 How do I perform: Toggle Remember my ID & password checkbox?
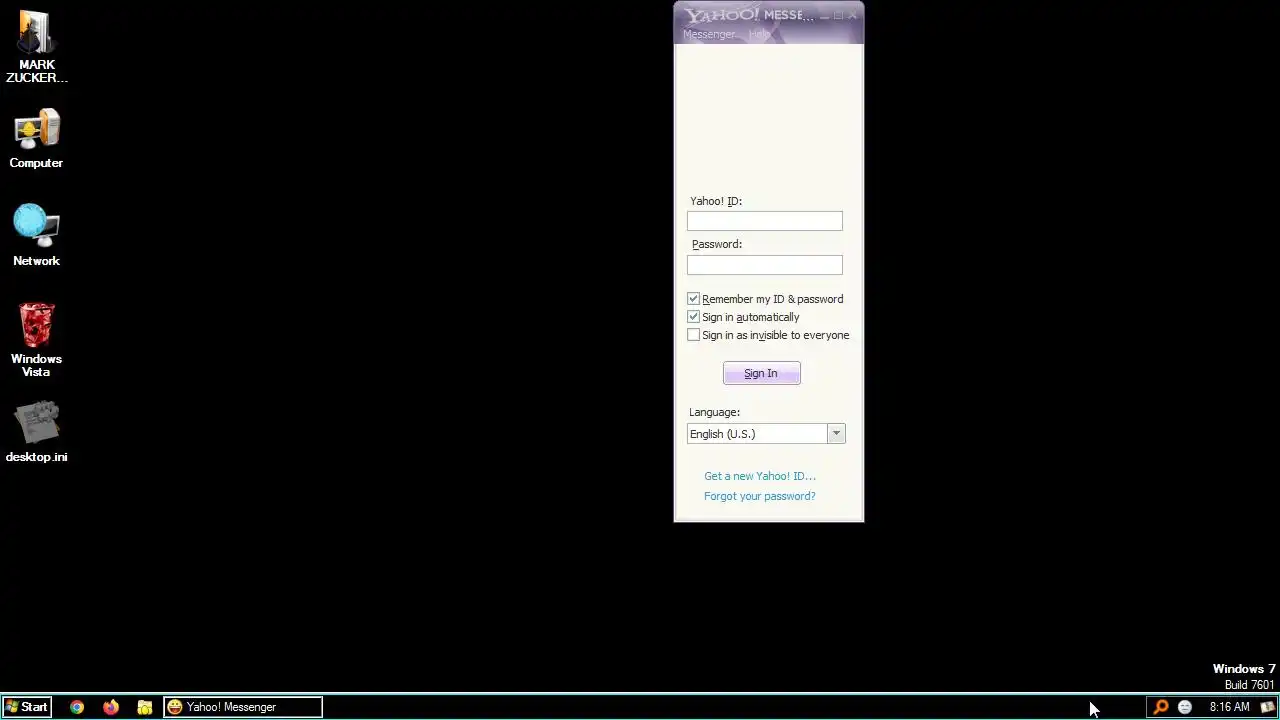coord(693,299)
